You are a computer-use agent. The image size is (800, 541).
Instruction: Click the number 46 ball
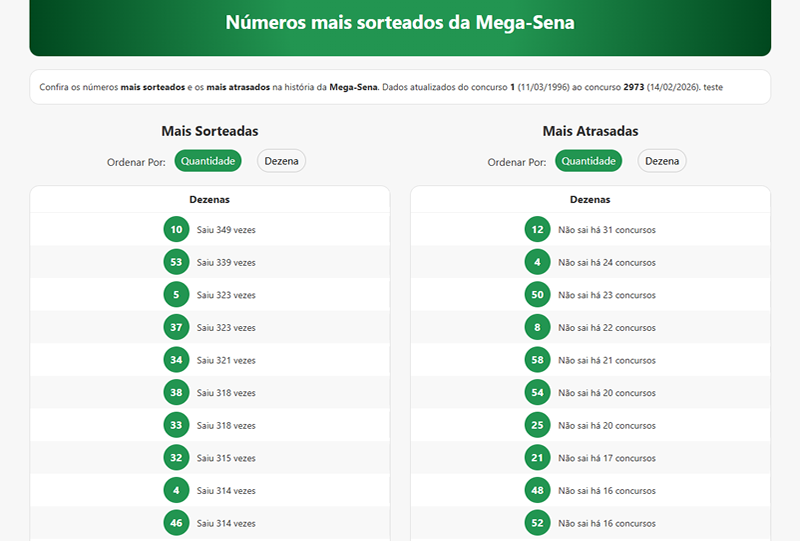click(x=176, y=523)
